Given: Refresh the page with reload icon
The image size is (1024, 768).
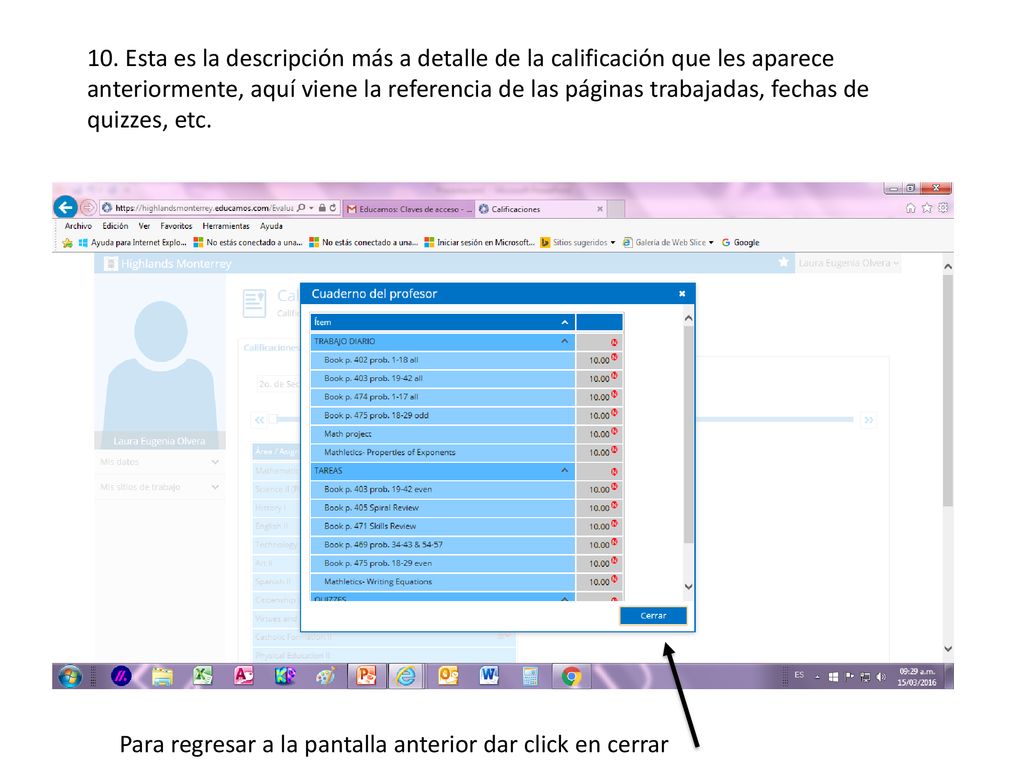Looking at the screenshot, I should tap(333, 208).
